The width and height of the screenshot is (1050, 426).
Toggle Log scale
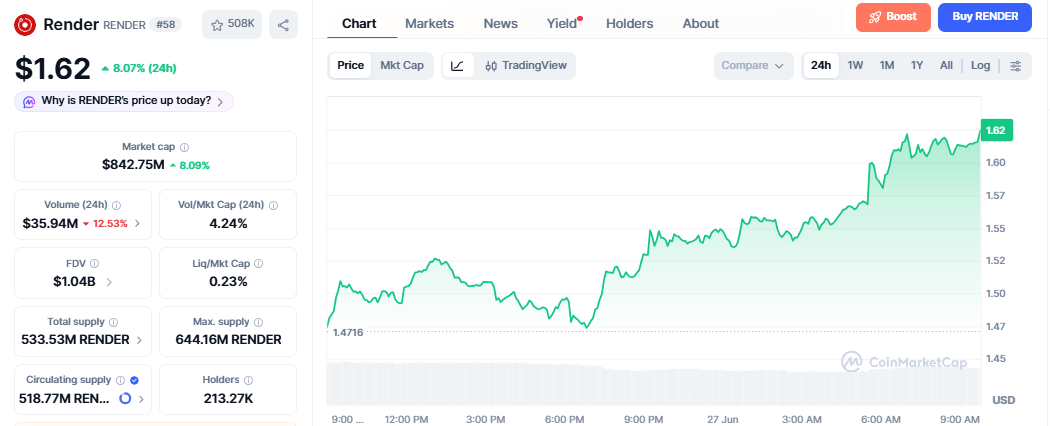tap(980, 66)
